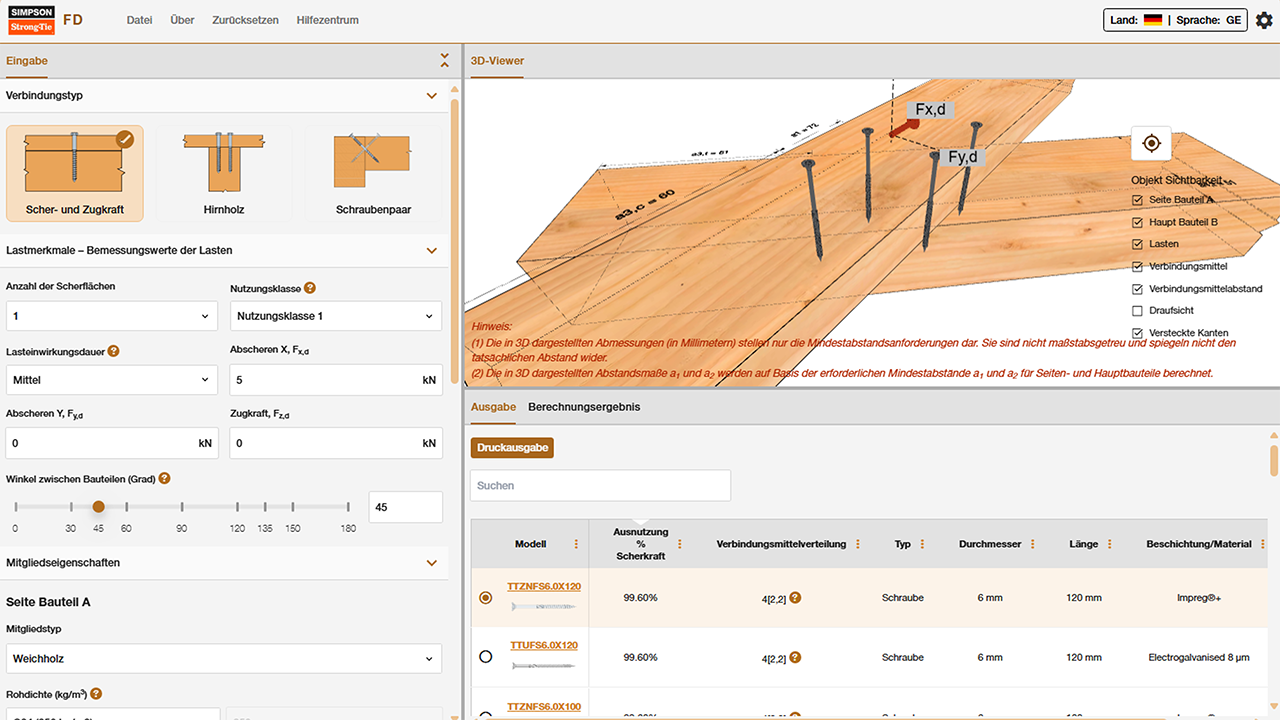Enable the Draufsicht visibility checkbox
Viewport: 1280px width, 720px height.
click(1136, 310)
